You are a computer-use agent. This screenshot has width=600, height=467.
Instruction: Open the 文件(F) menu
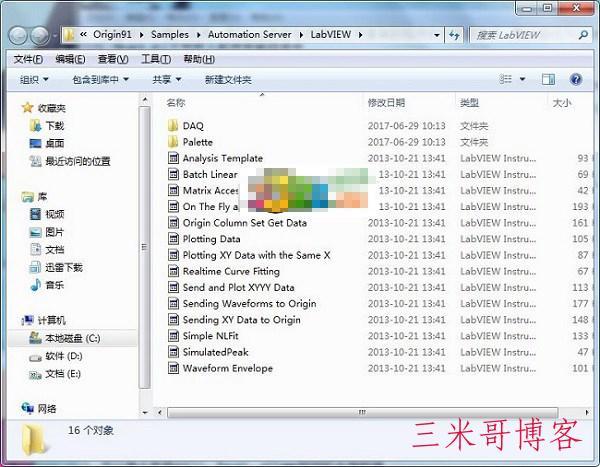28,59
